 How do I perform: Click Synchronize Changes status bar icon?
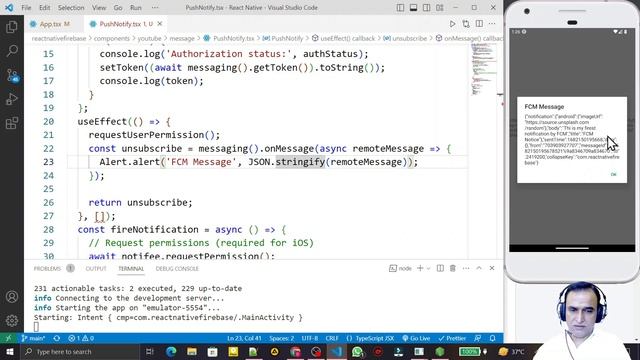(x=57, y=338)
